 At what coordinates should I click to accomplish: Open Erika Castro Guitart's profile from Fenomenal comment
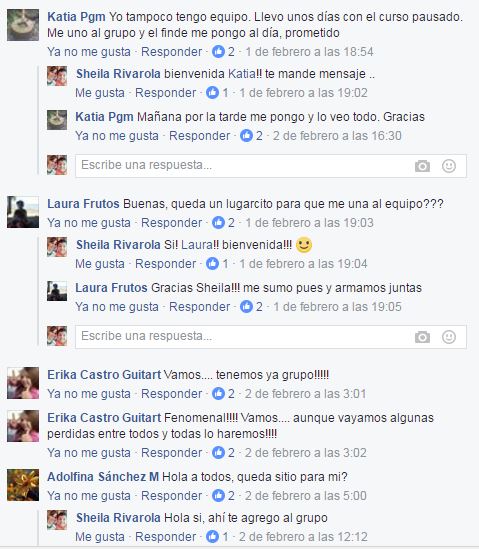tap(104, 418)
